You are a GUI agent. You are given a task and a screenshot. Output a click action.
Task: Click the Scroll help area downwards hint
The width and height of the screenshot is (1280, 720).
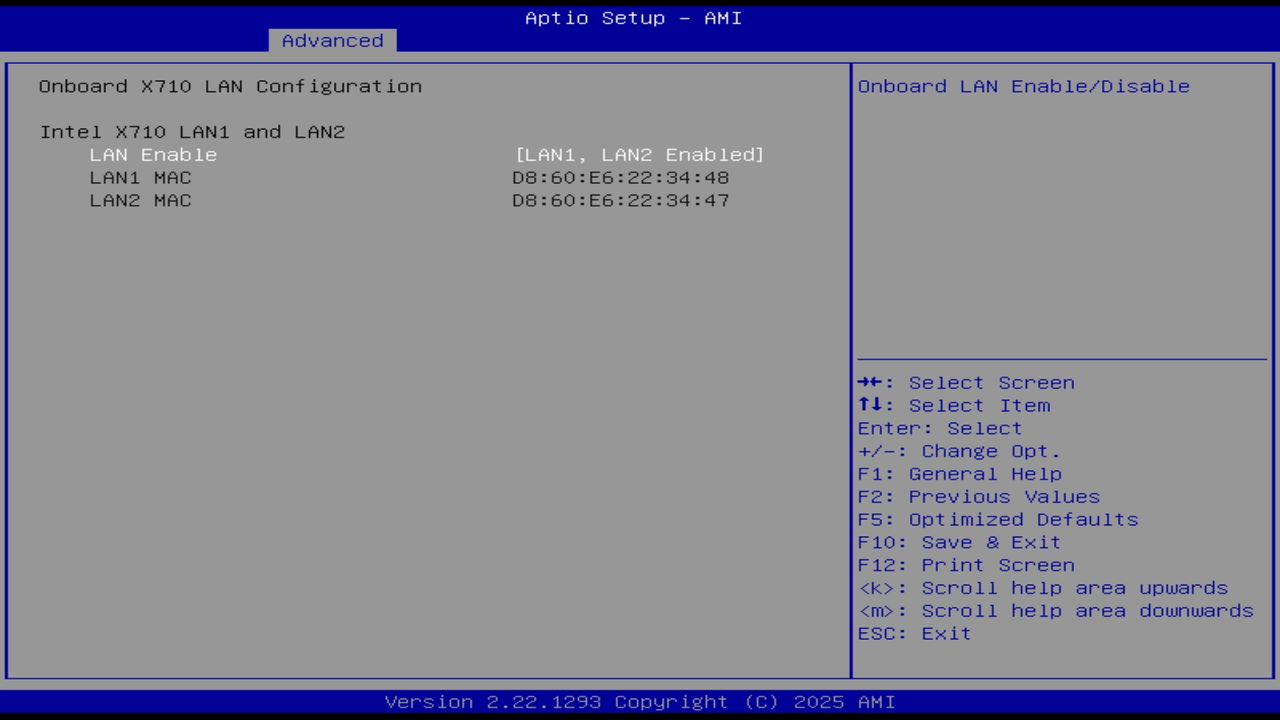[x=1055, y=610]
